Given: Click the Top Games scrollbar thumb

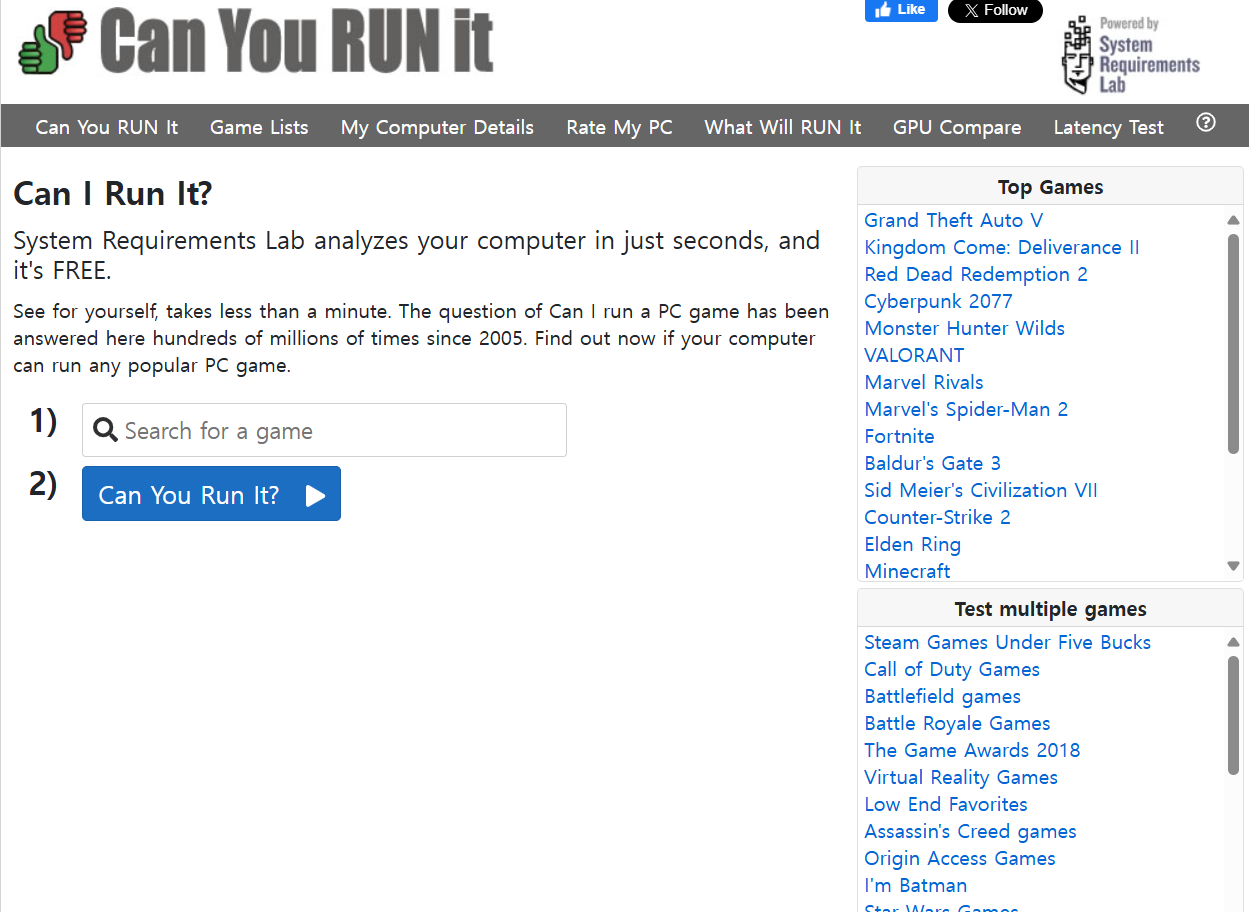Looking at the screenshot, I should click(x=1233, y=344).
